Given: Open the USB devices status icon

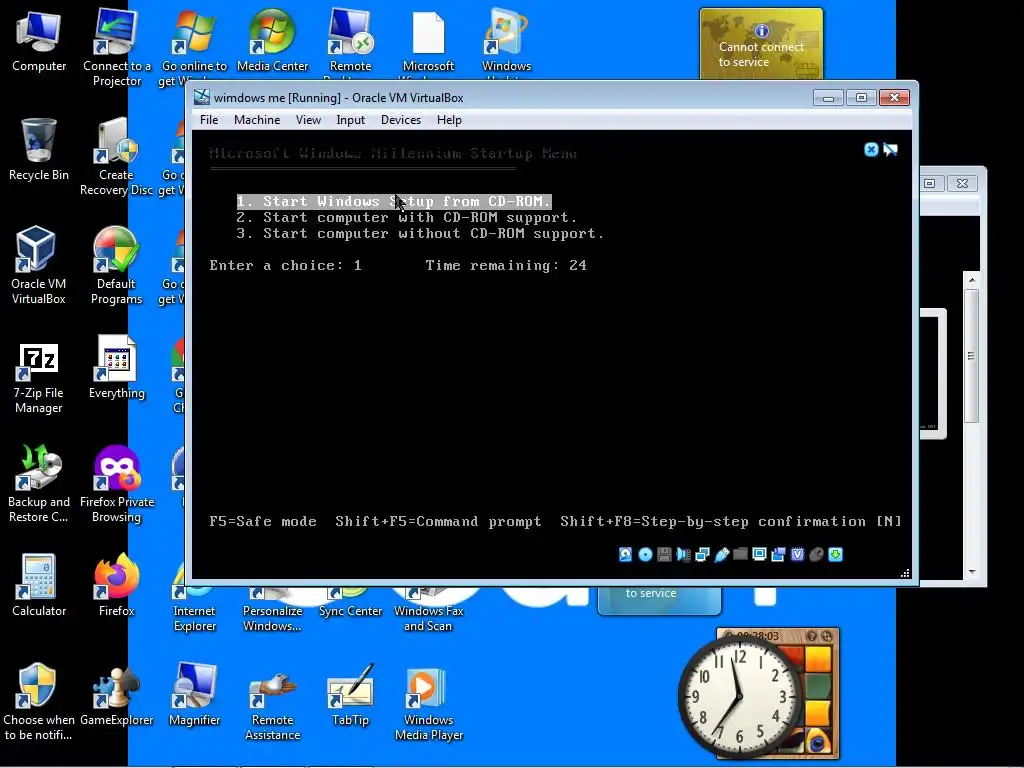Looking at the screenshot, I should 722,554.
